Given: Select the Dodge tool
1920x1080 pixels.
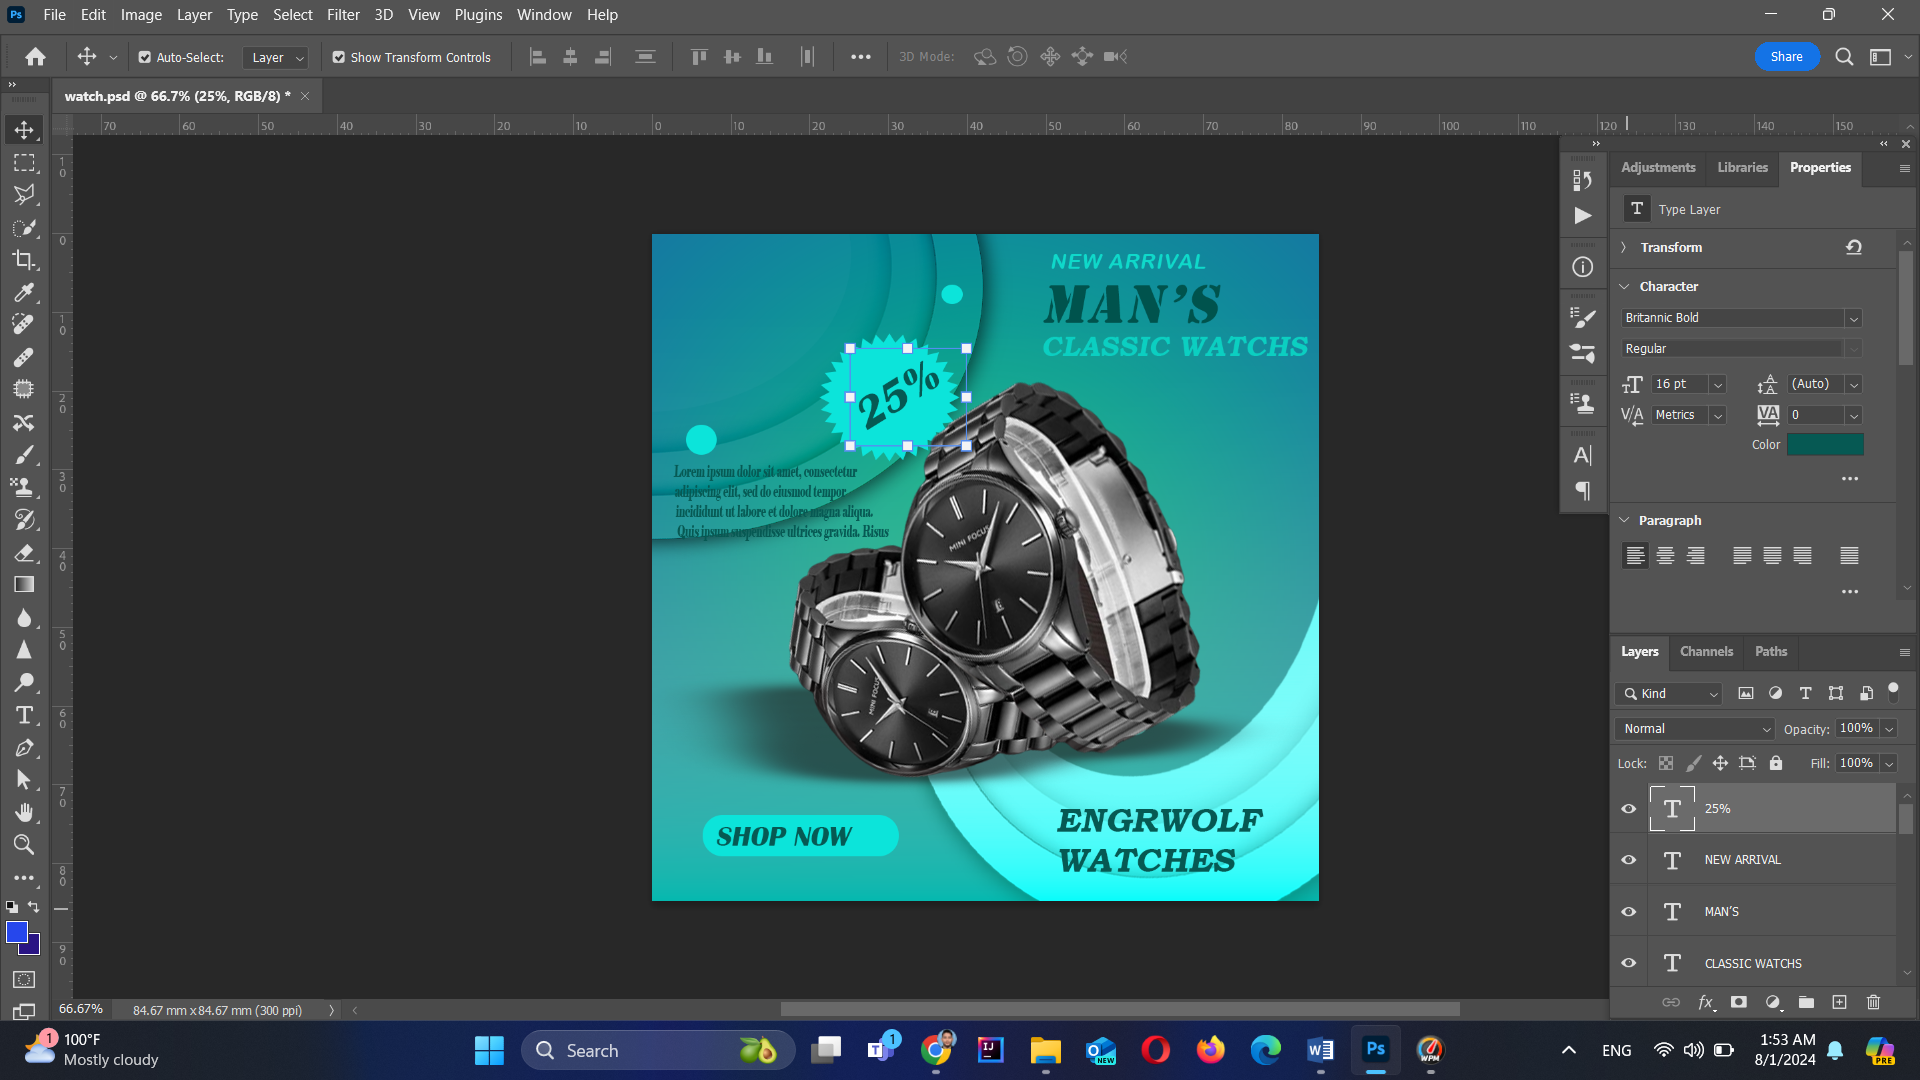Looking at the screenshot, I should [x=24, y=683].
